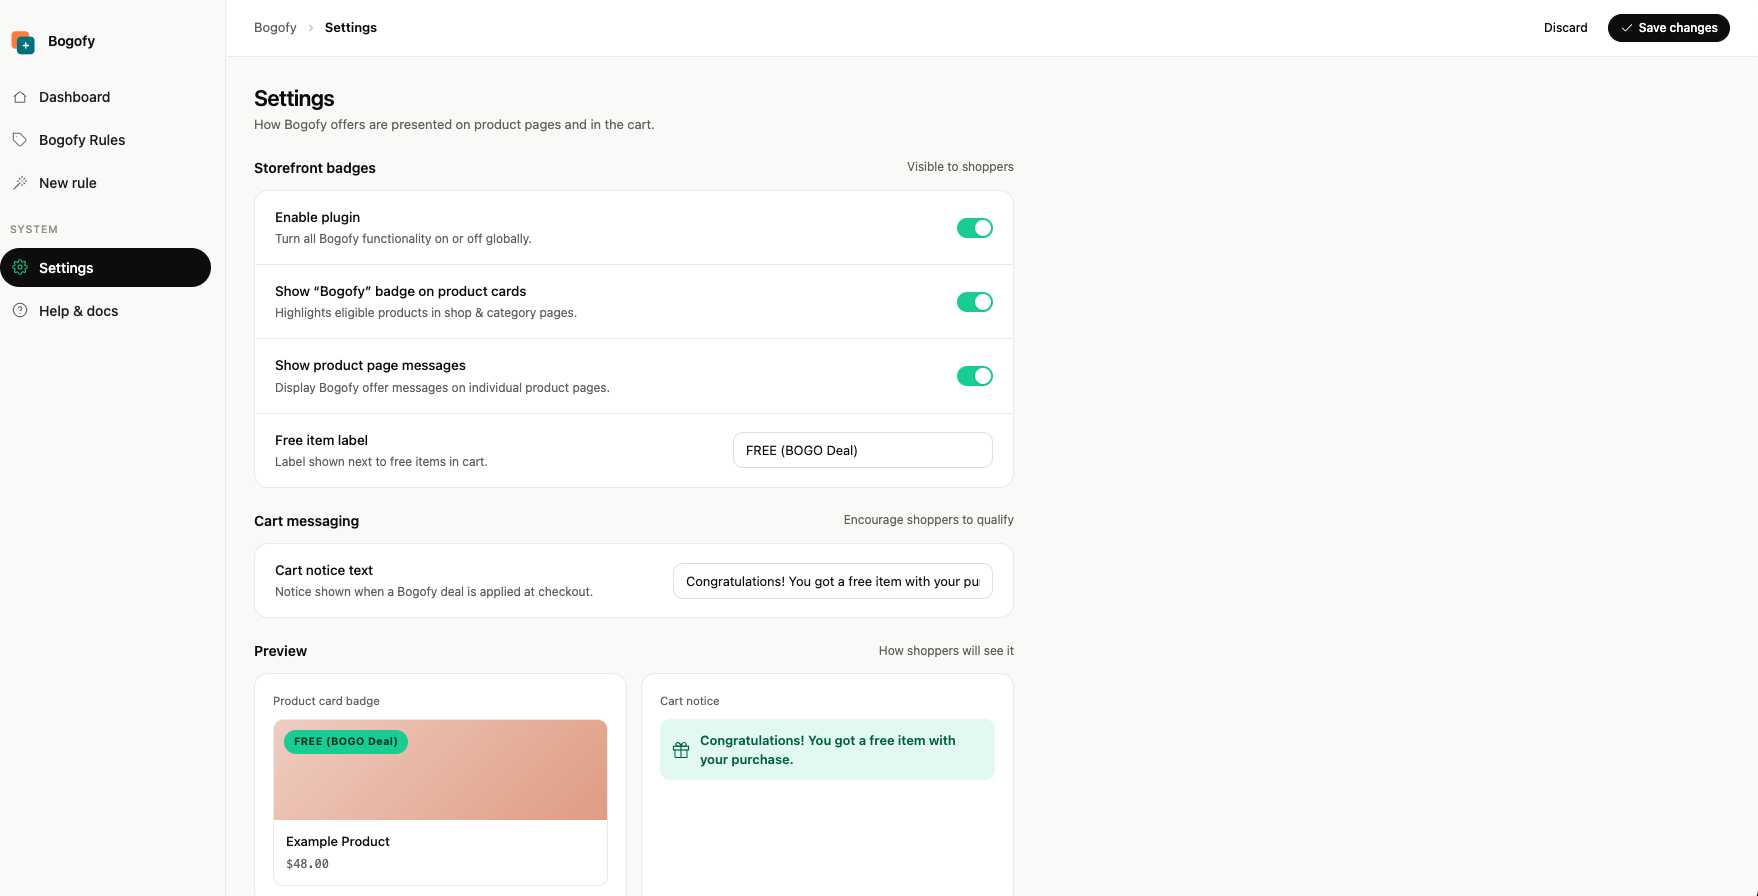Image resolution: width=1758 pixels, height=896 pixels.
Task: Click the FREE (BOGO Deal) preview badge
Action: pos(346,742)
